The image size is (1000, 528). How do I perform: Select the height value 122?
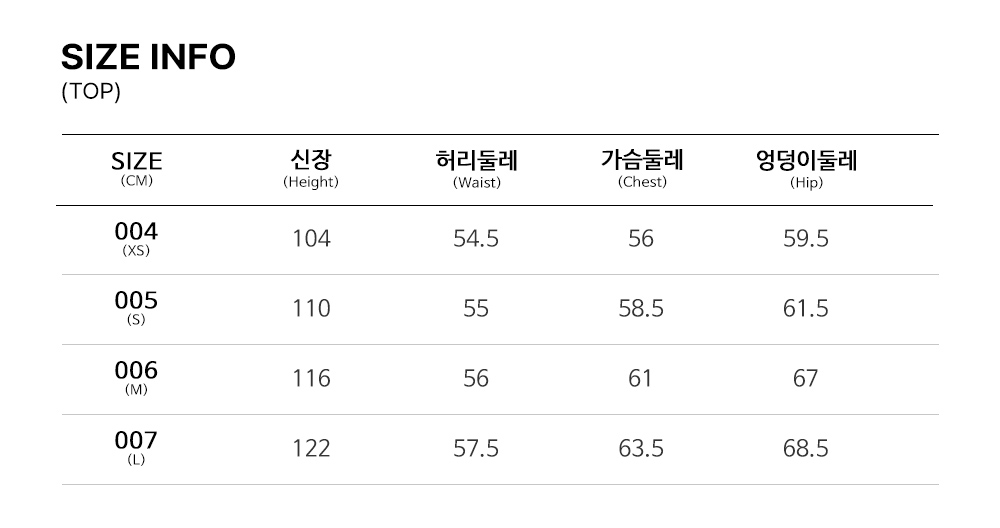[311, 449]
